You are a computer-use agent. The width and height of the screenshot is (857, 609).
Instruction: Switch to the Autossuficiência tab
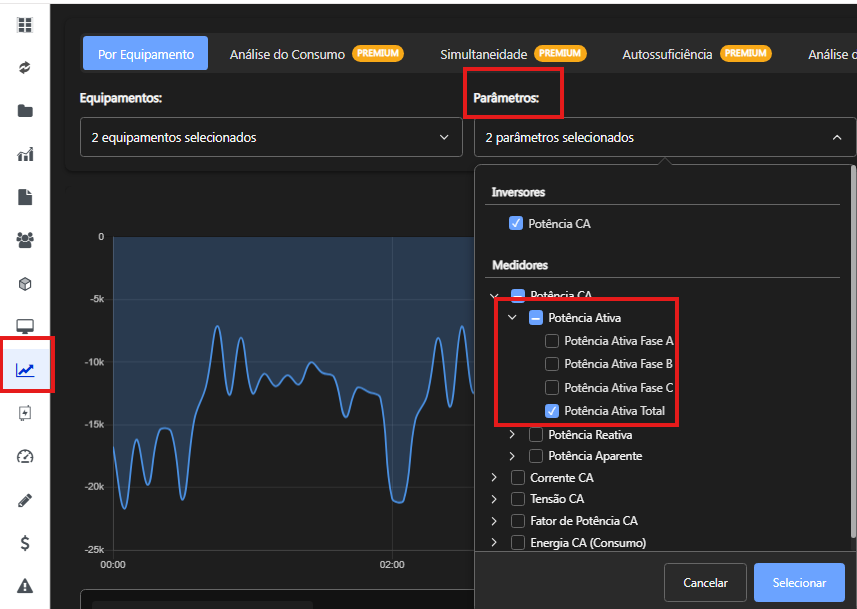[667, 54]
